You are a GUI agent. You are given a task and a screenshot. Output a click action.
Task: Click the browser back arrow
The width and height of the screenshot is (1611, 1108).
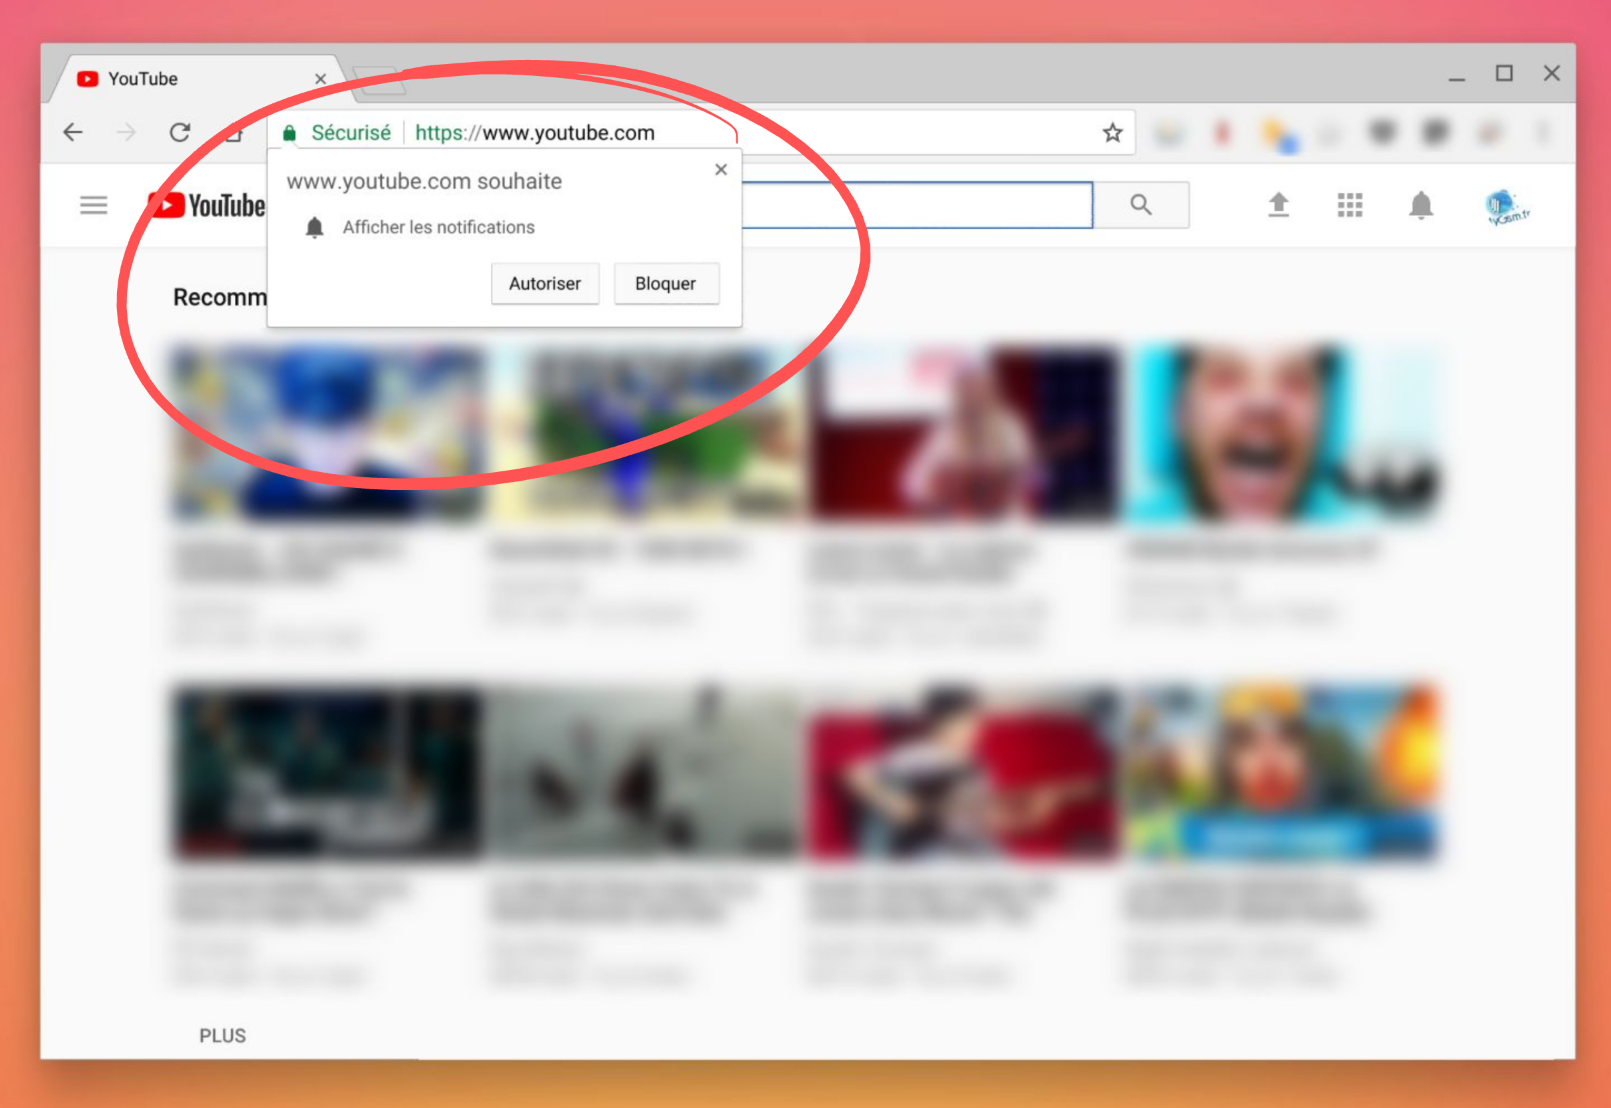click(73, 132)
